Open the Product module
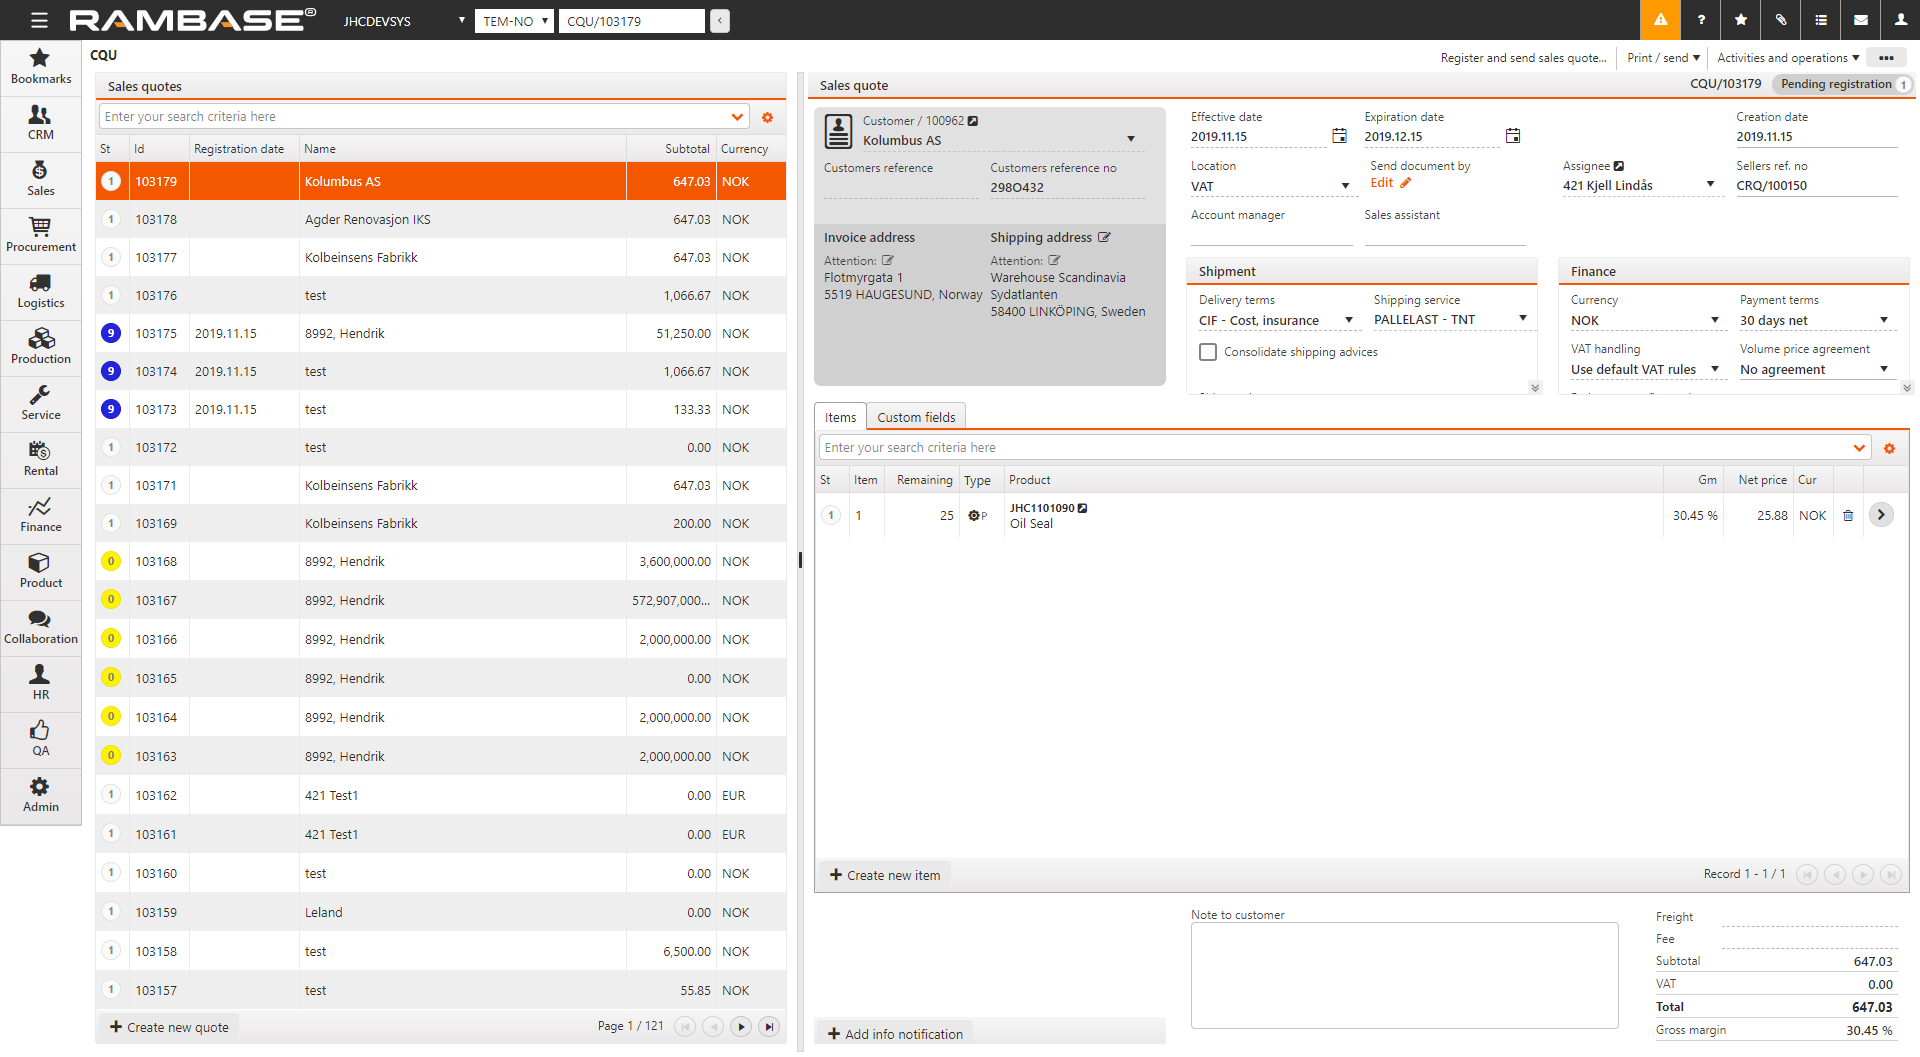Image resolution: width=1920 pixels, height=1057 pixels. 40,571
